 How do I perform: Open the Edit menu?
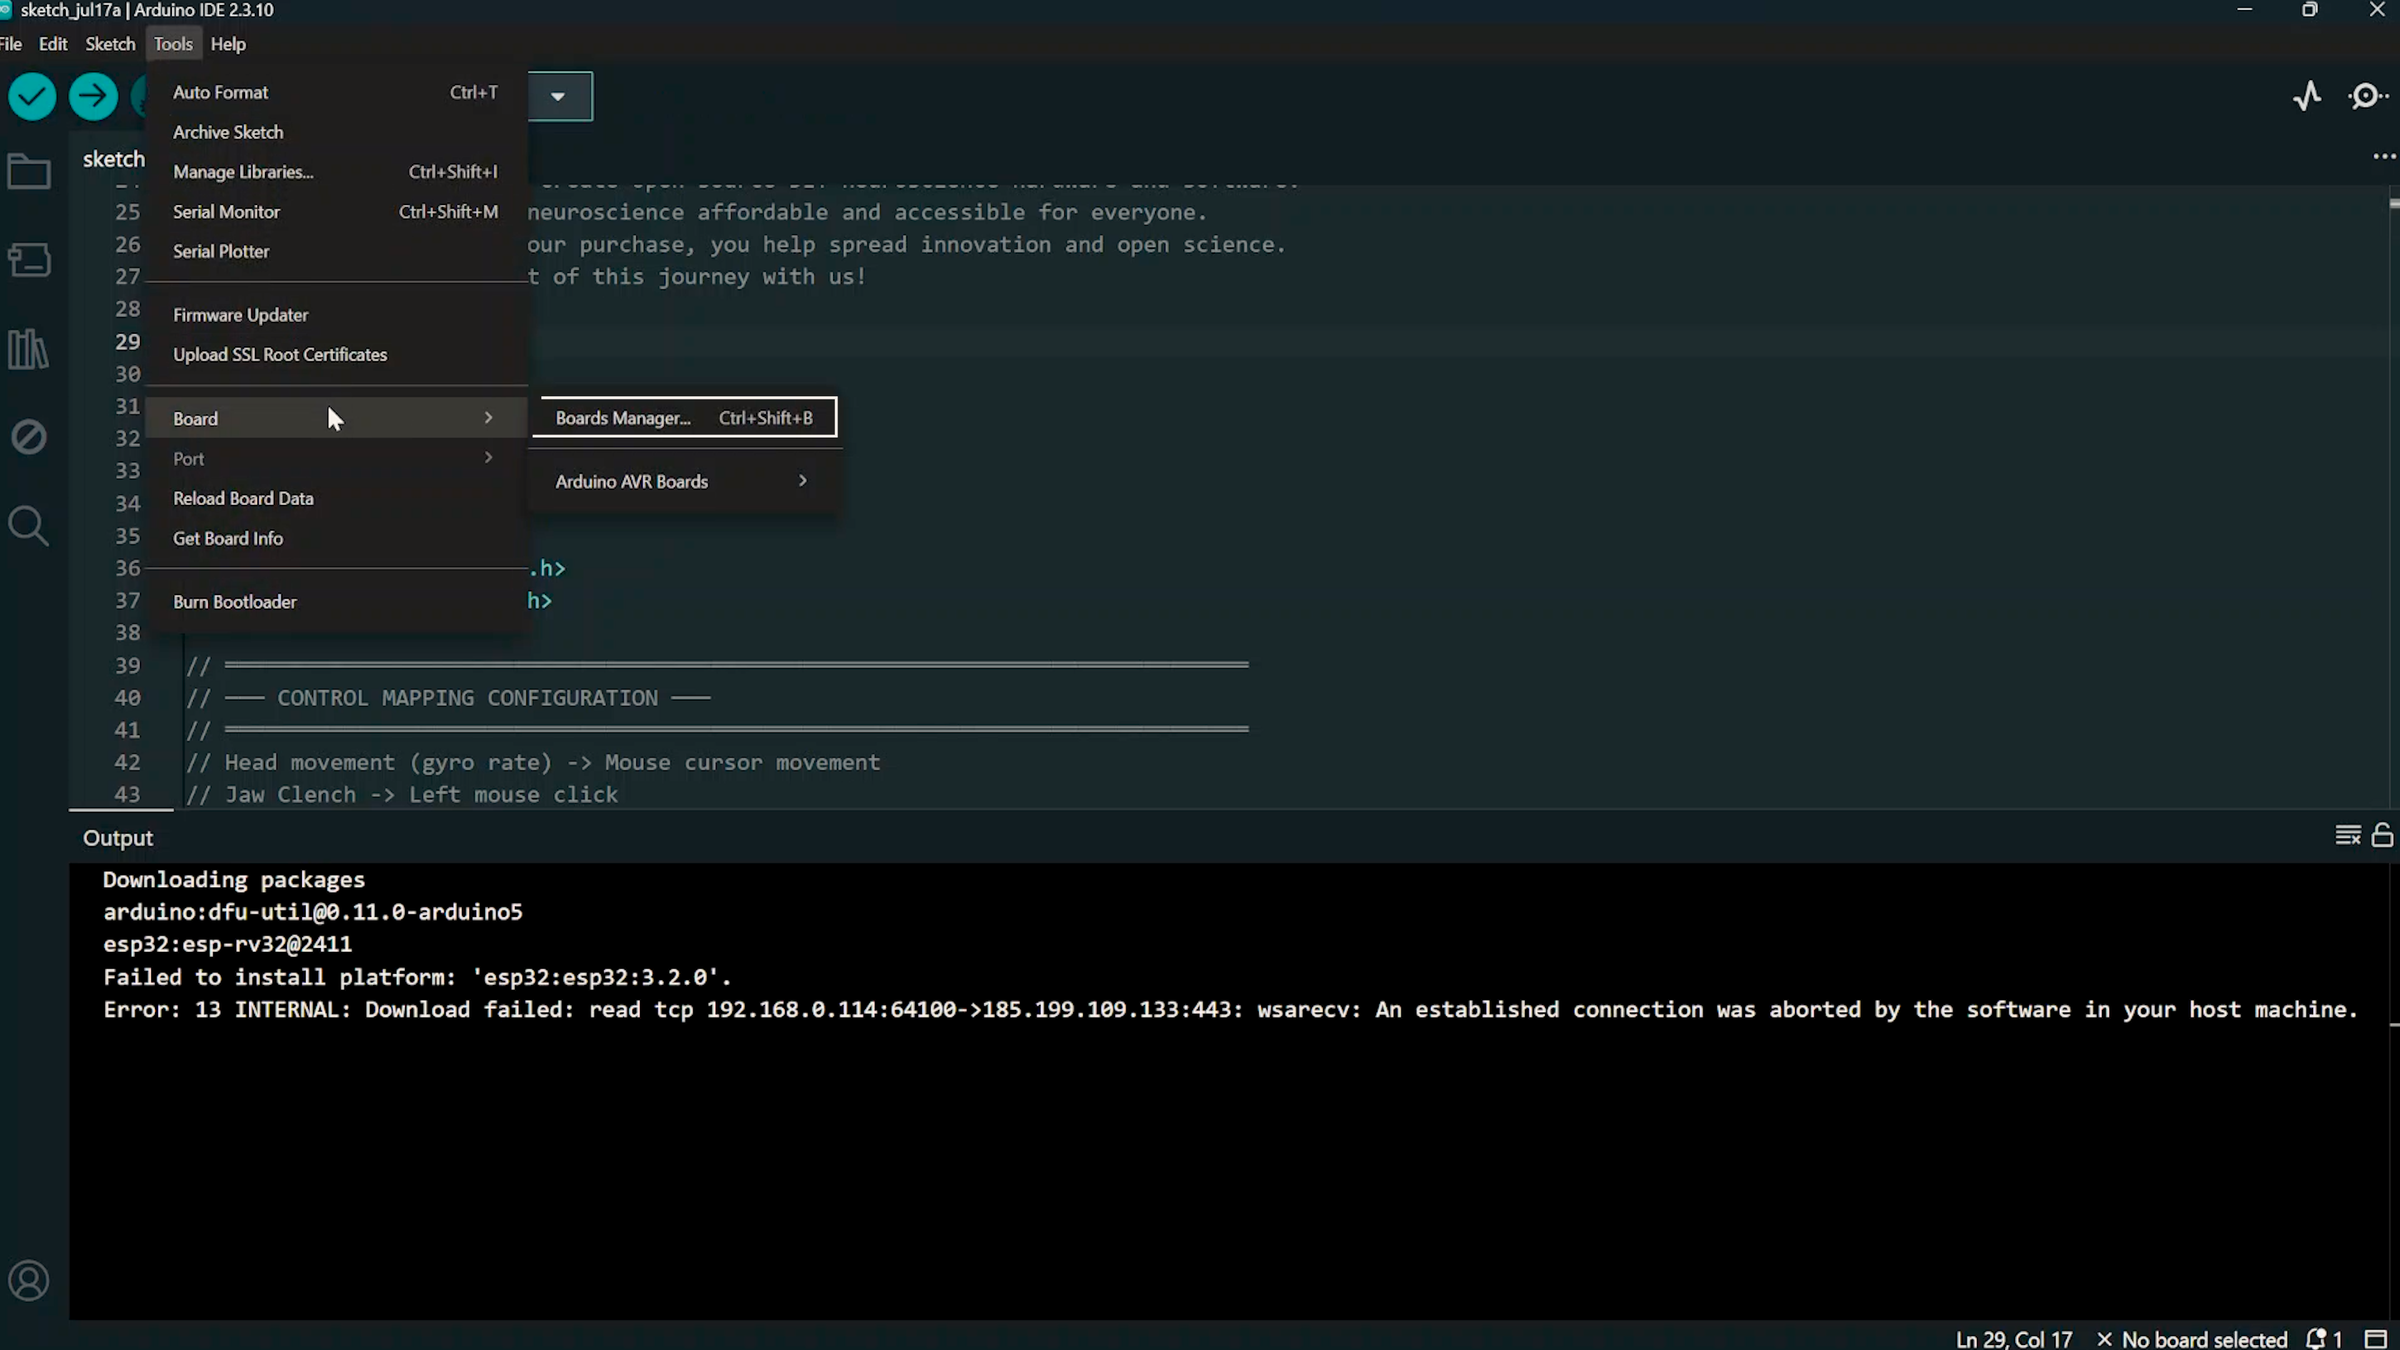click(x=53, y=44)
